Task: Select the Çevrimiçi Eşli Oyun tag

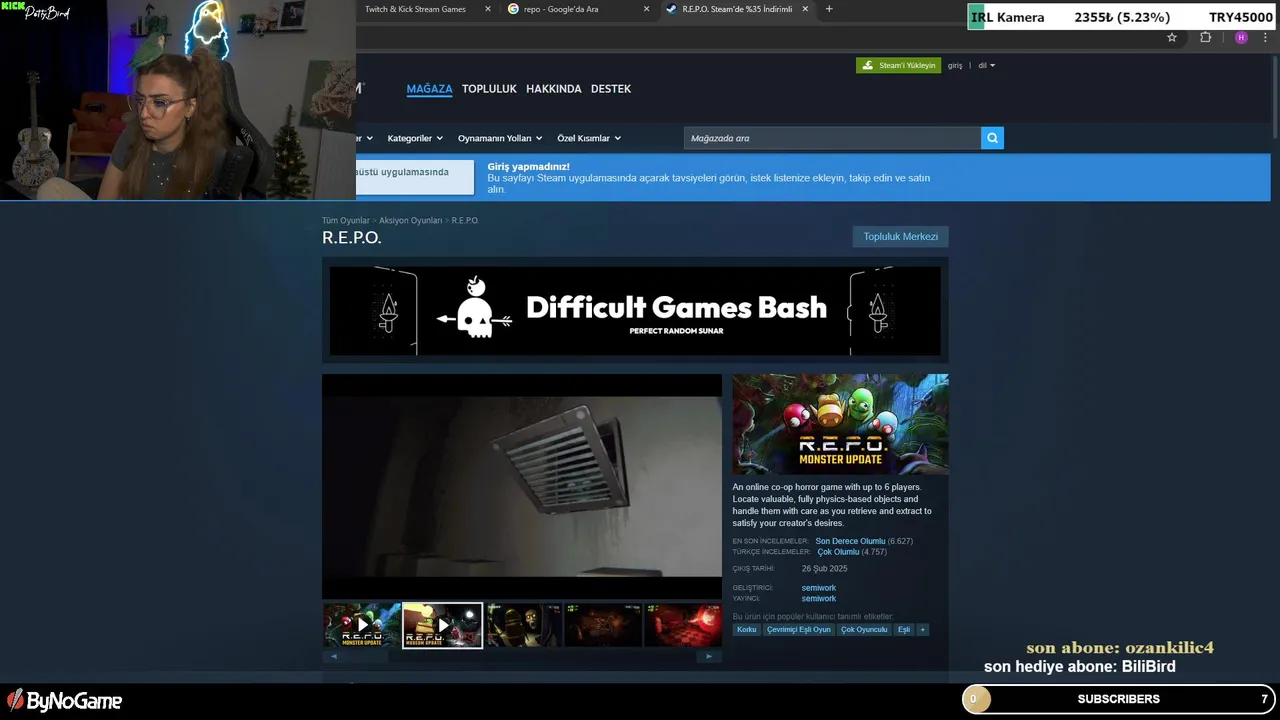Action: (799, 630)
